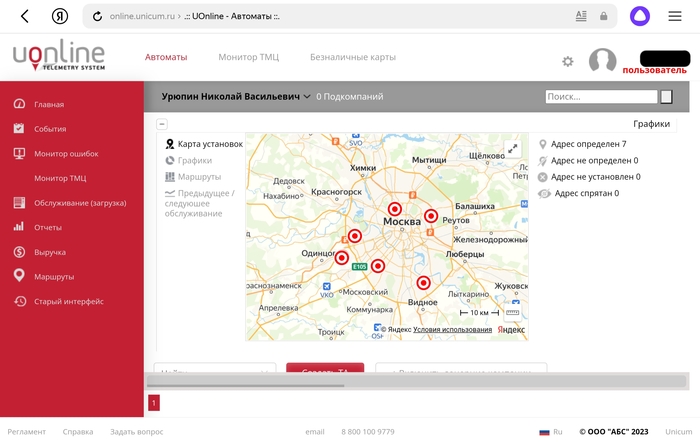This screenshot has height=442, width=700.
Task: Collapse the map panel with minus button
Action: pyautogui.click(x=162, y=124)
